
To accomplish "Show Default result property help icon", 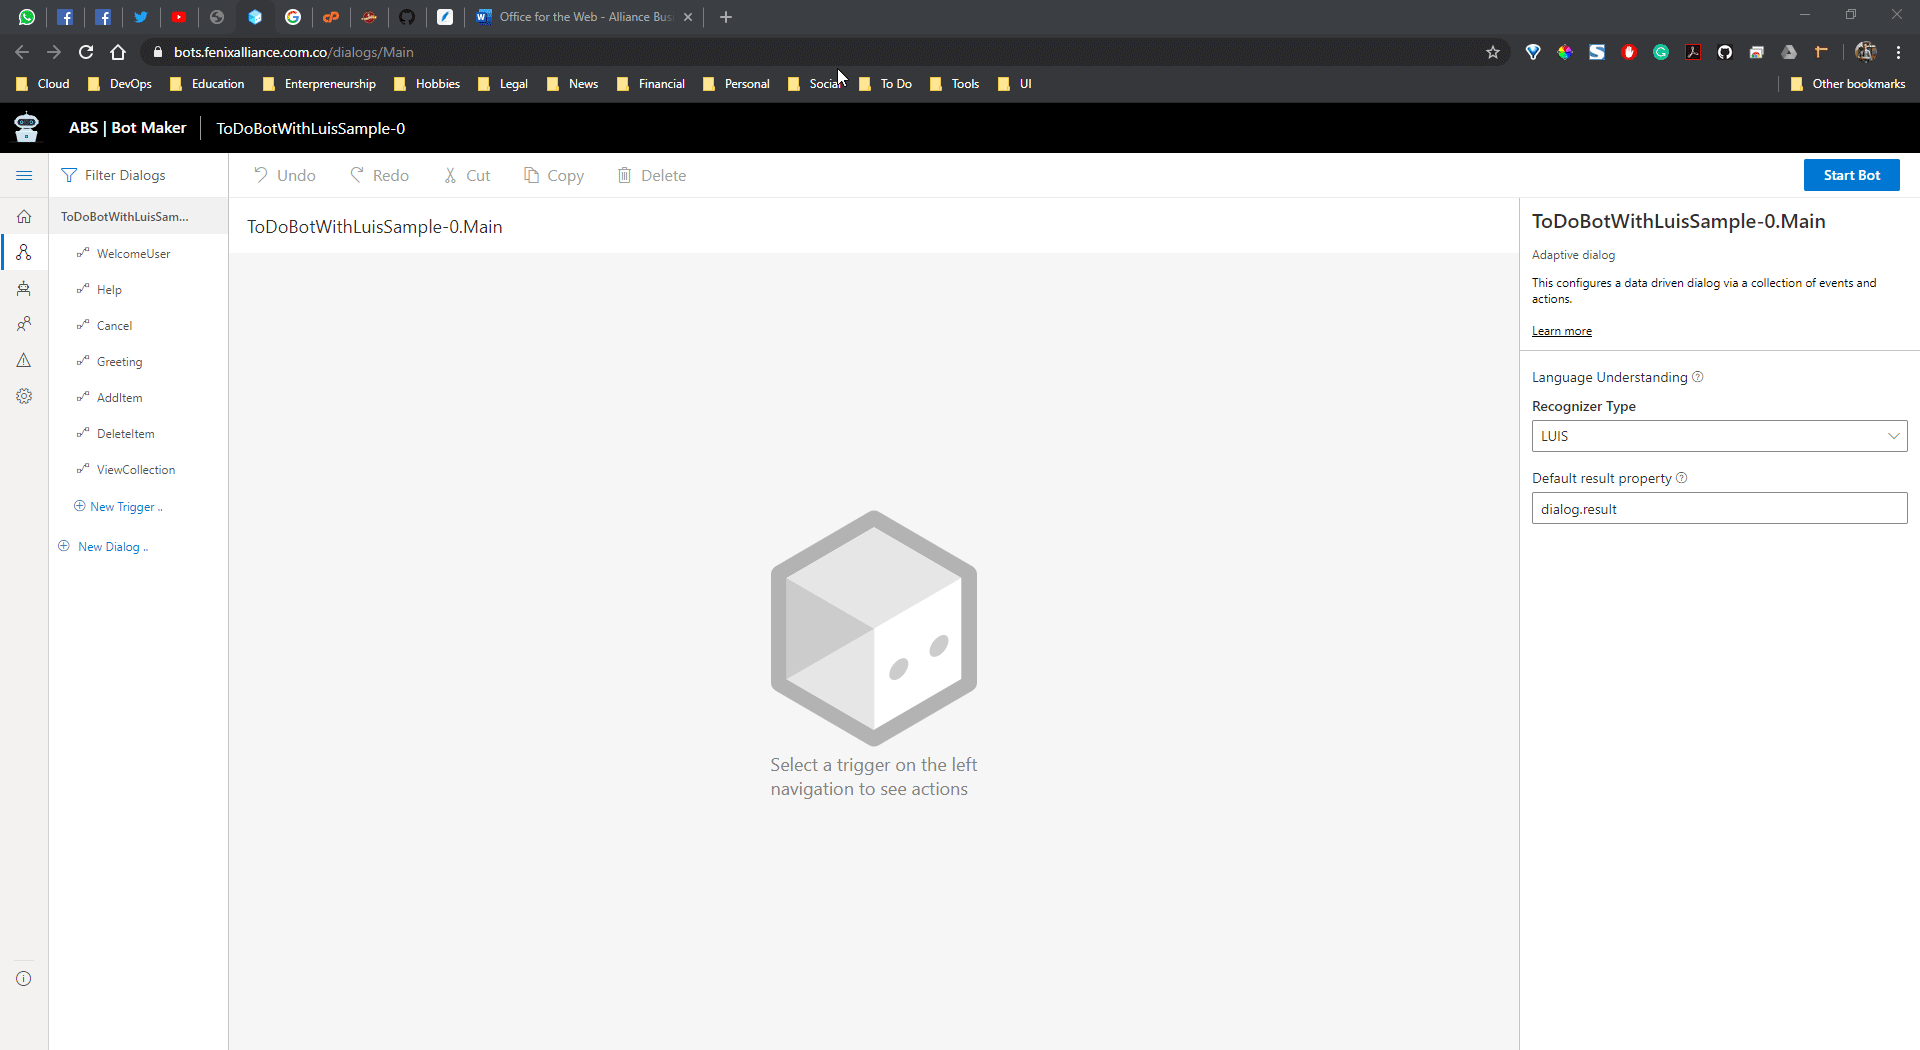I will point(1681,478).
